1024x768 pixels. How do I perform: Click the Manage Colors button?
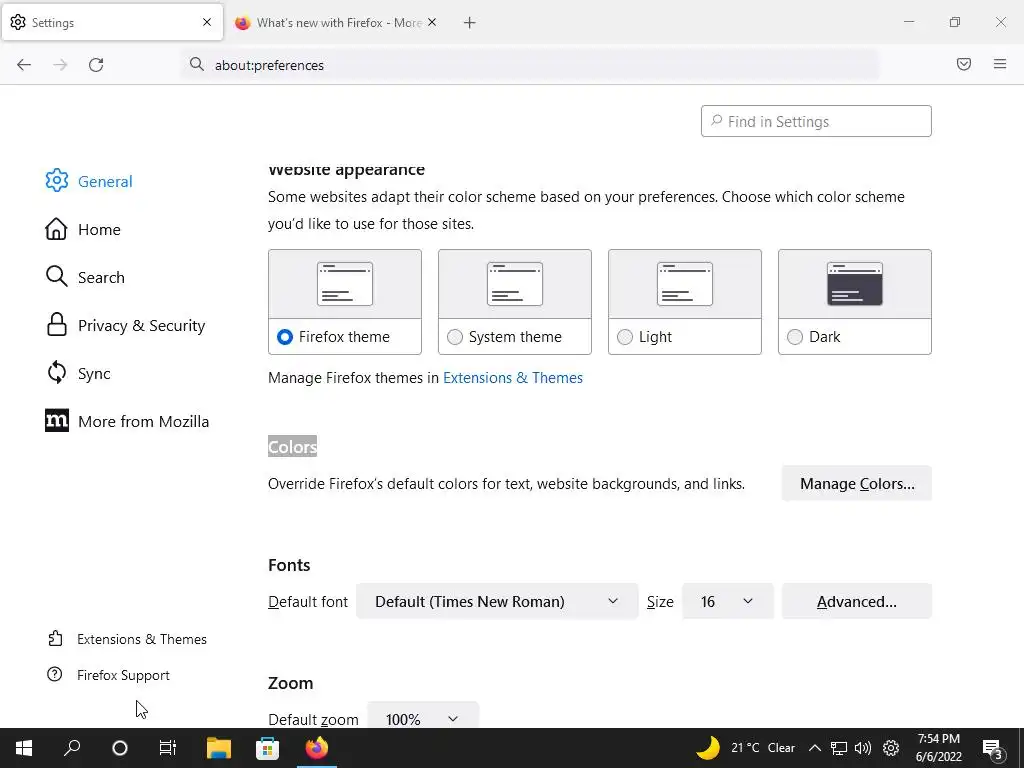pos(857,483)
